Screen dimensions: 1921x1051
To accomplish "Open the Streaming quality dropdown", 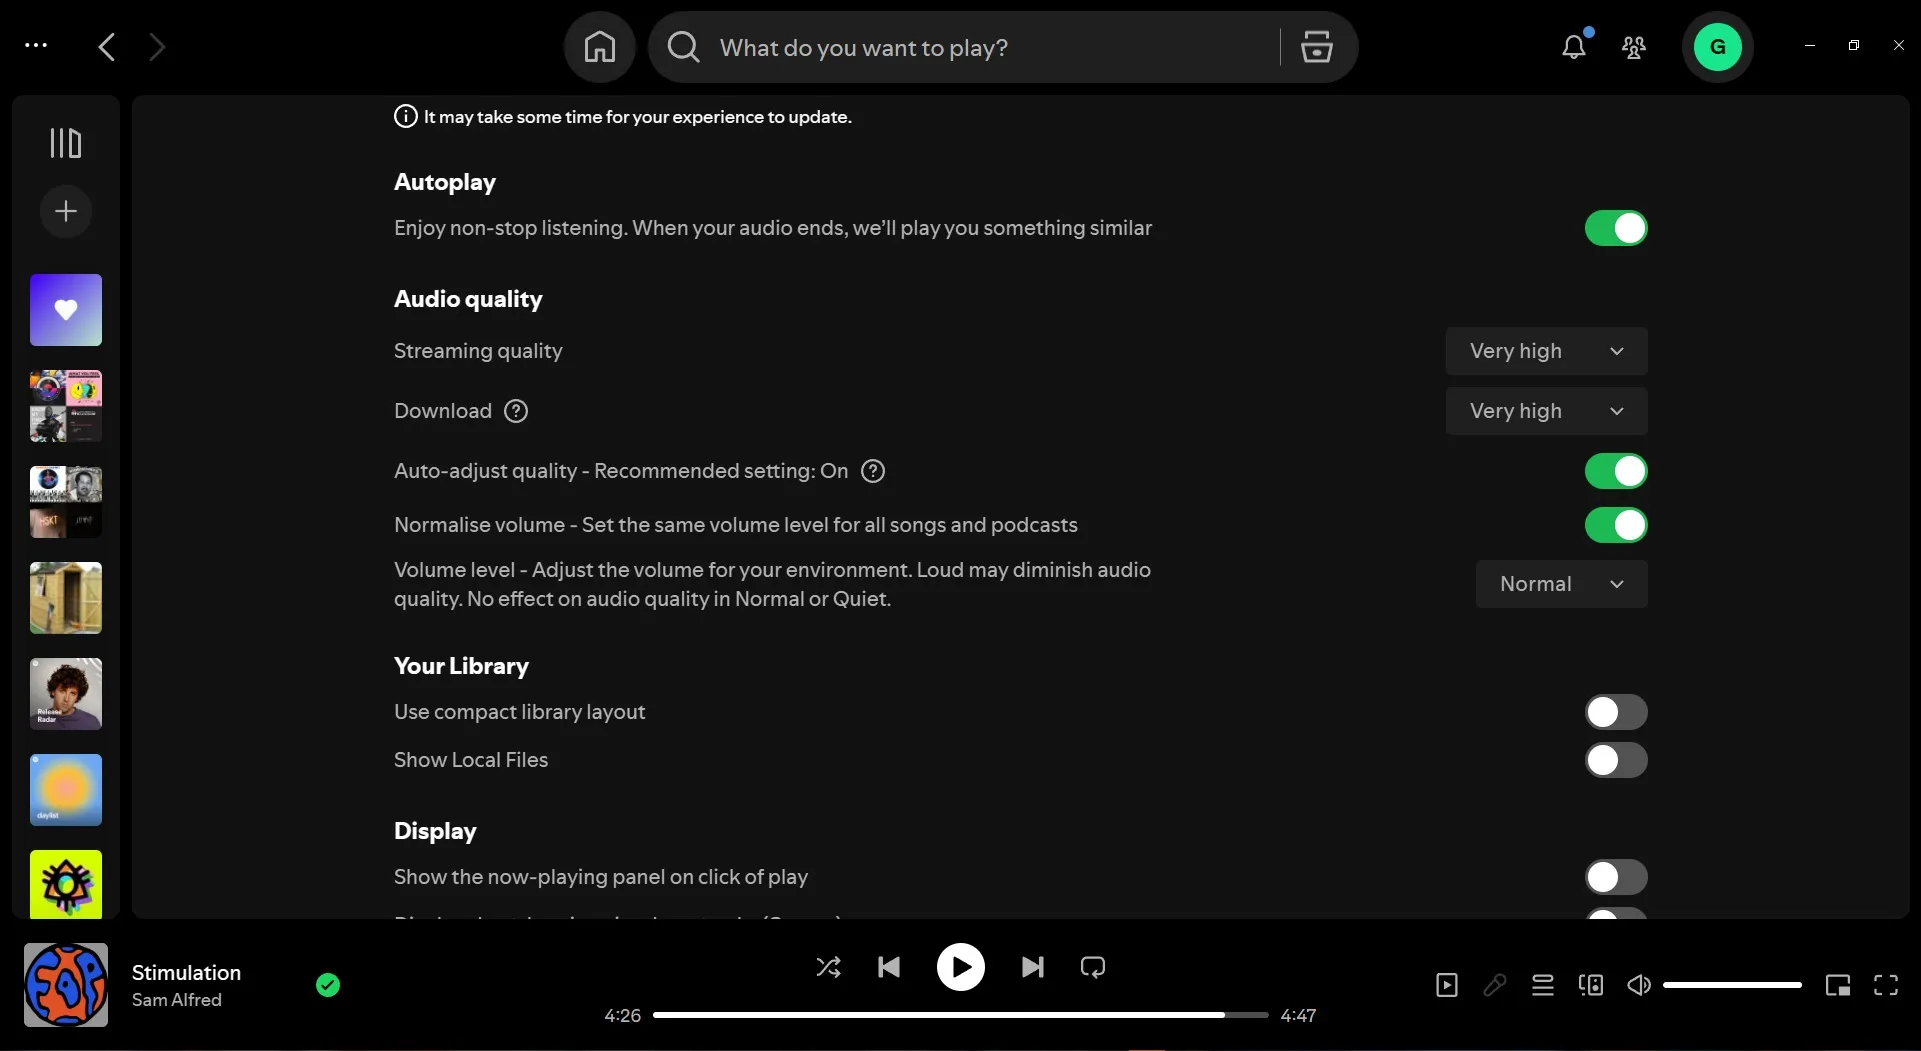I will coord(1545,351).
